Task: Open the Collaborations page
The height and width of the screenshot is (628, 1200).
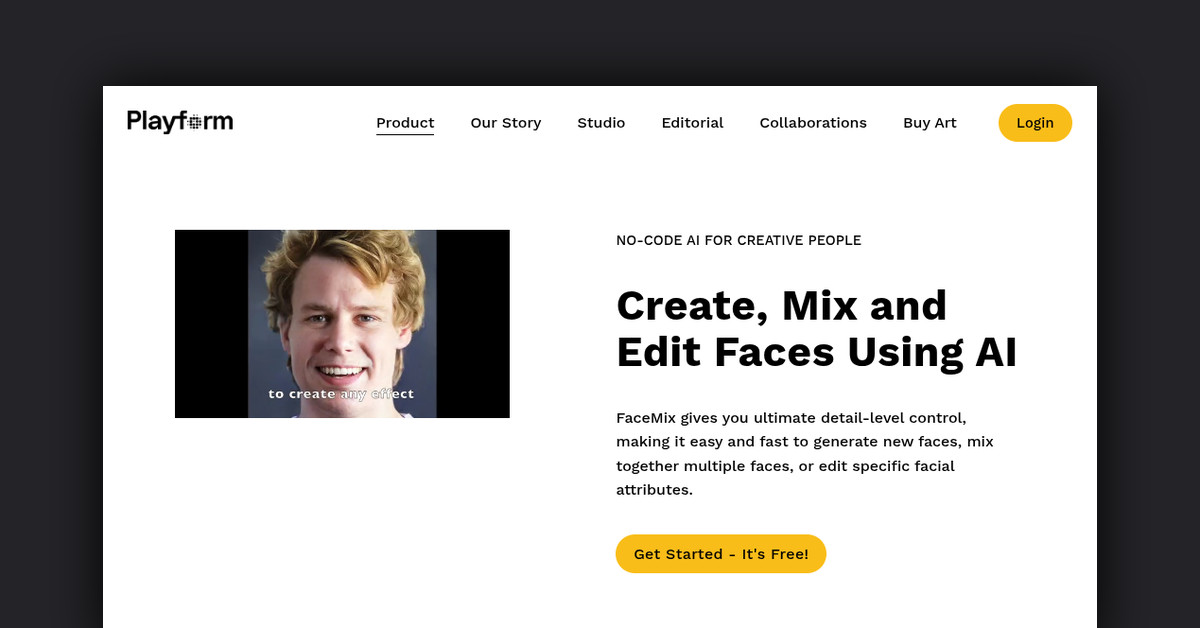Action: pos(813,122)
